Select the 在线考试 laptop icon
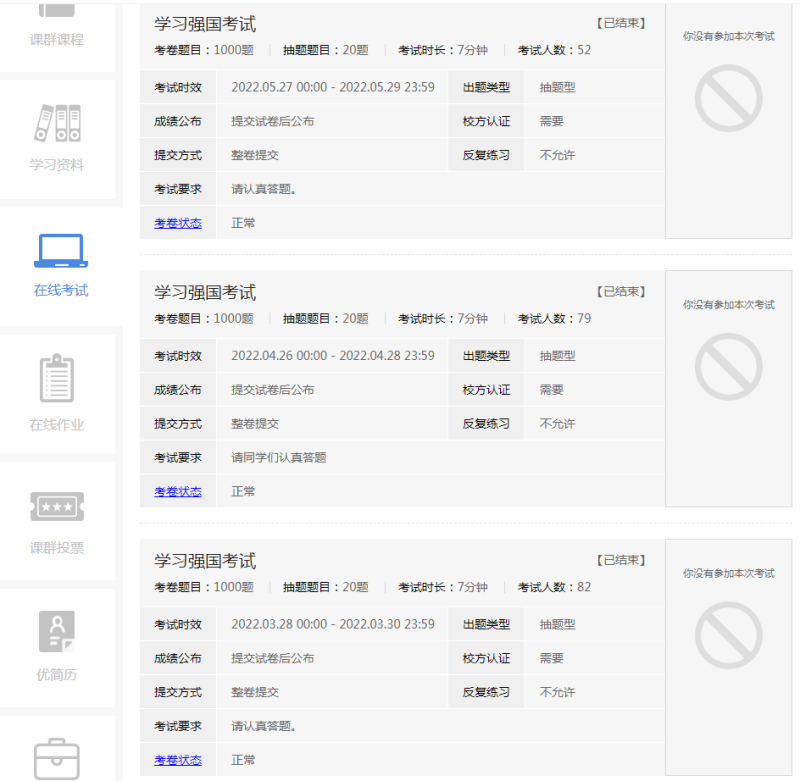The width and height of the screenshot is (800, 781). (x=60, y=251)
